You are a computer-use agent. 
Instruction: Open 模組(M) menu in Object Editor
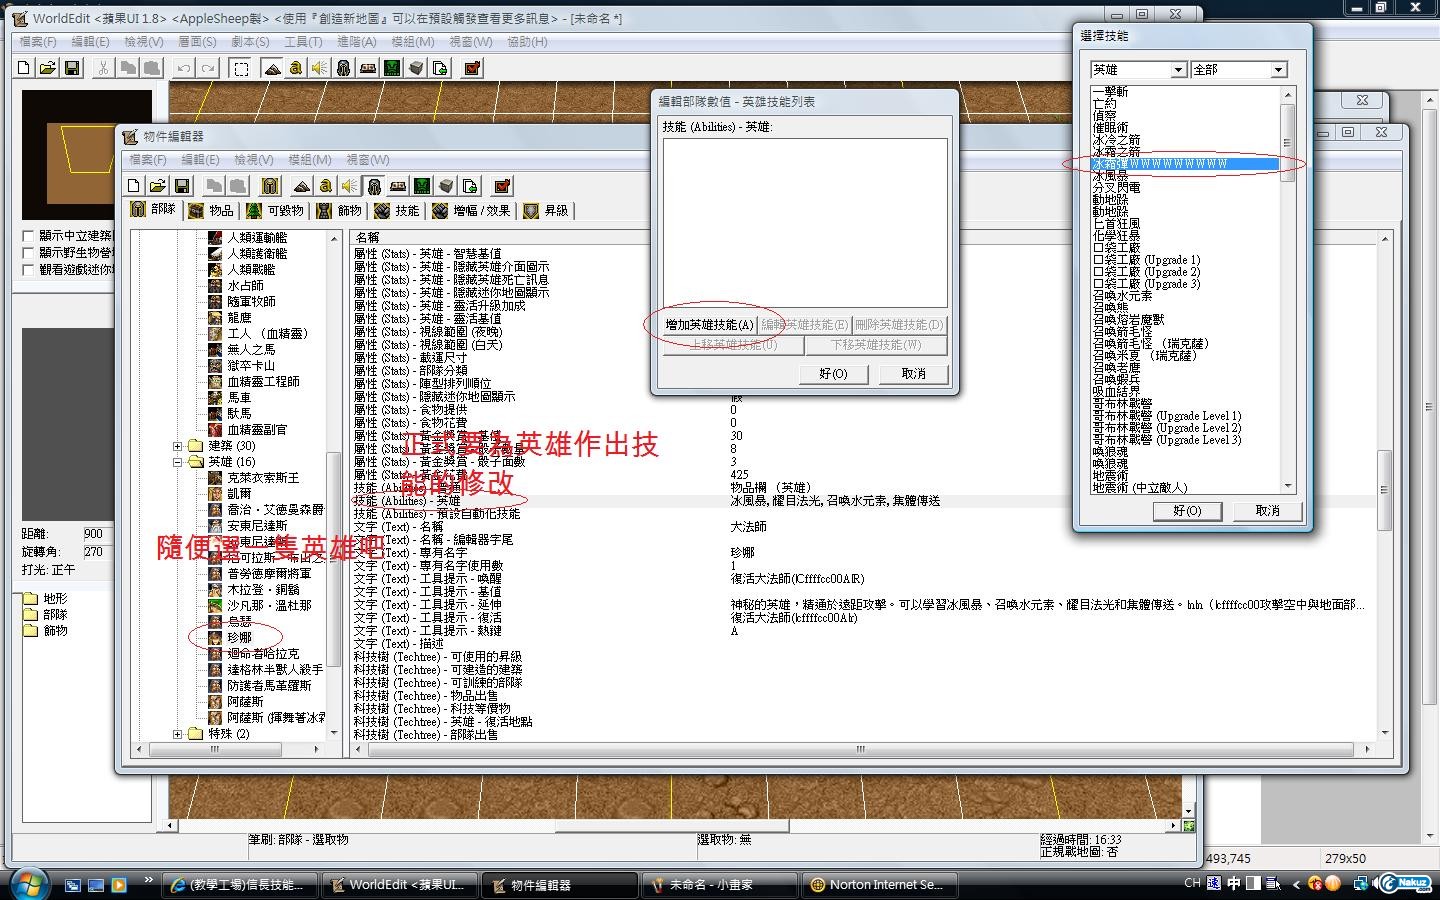click(310, 159)
